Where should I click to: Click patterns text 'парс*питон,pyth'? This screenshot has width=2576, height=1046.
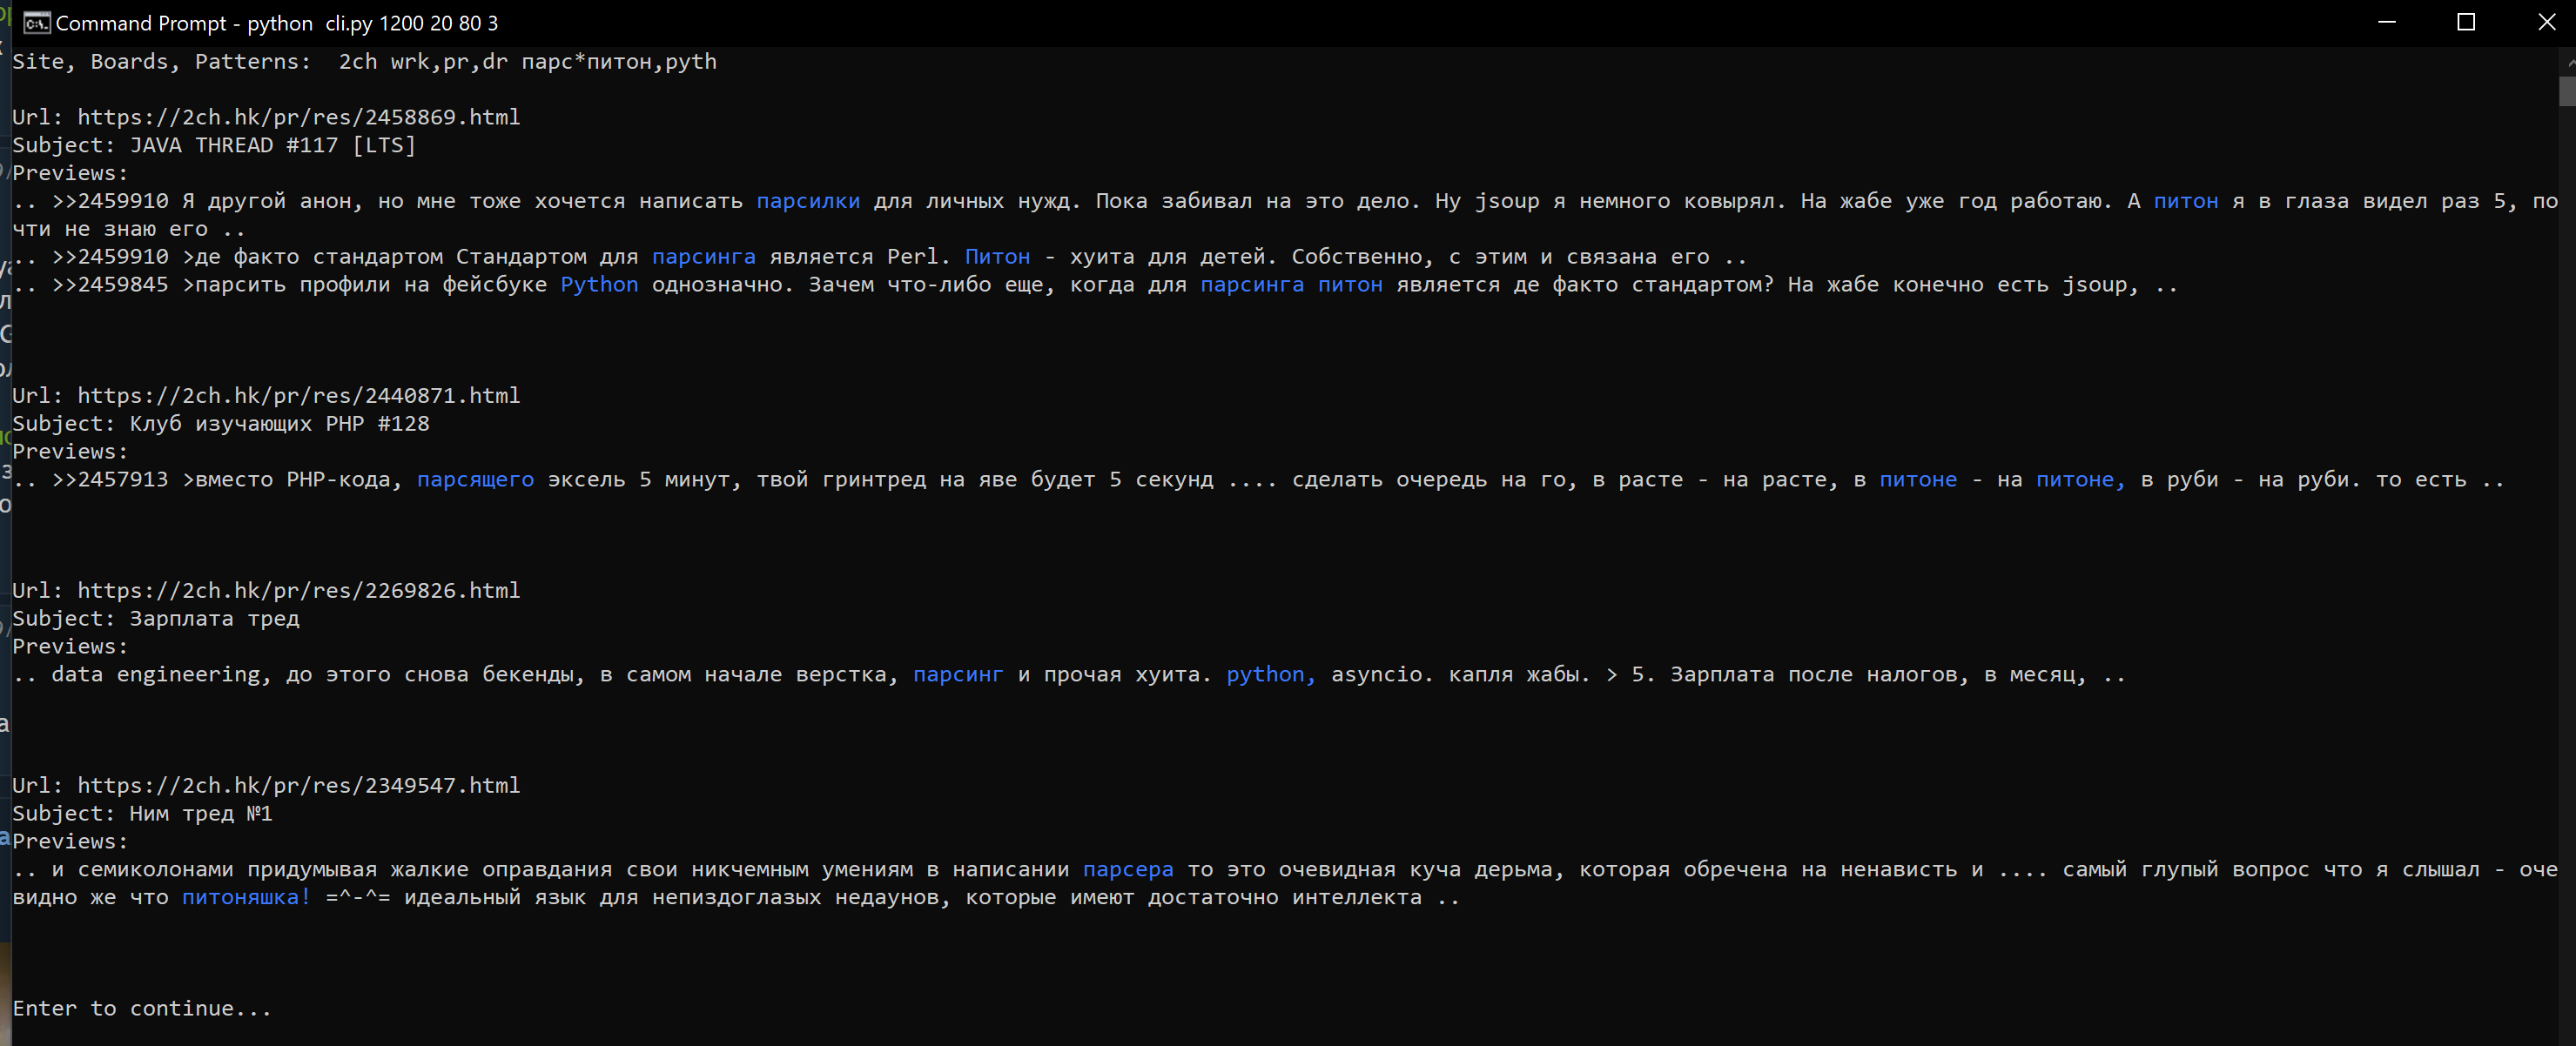(x=619, y=62)
